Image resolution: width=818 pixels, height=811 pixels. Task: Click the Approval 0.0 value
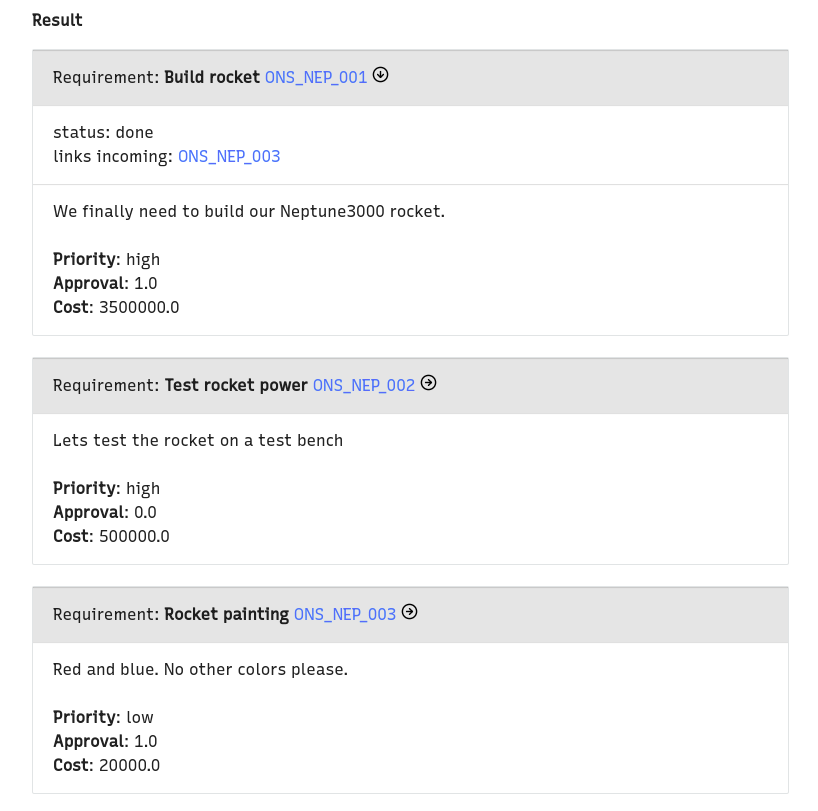point(145,512)
